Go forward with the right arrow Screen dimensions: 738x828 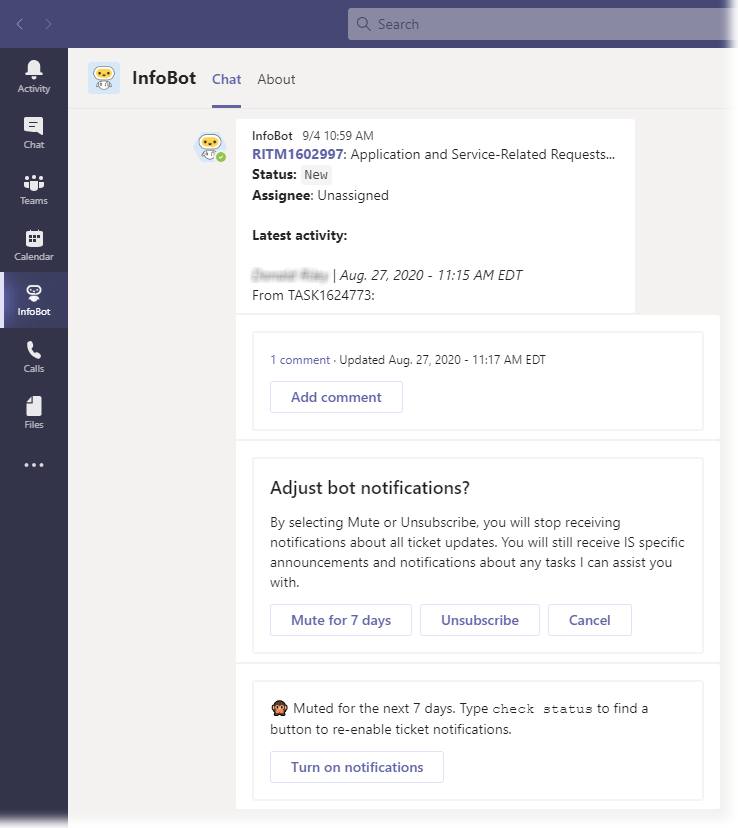[x=48, y=24]
